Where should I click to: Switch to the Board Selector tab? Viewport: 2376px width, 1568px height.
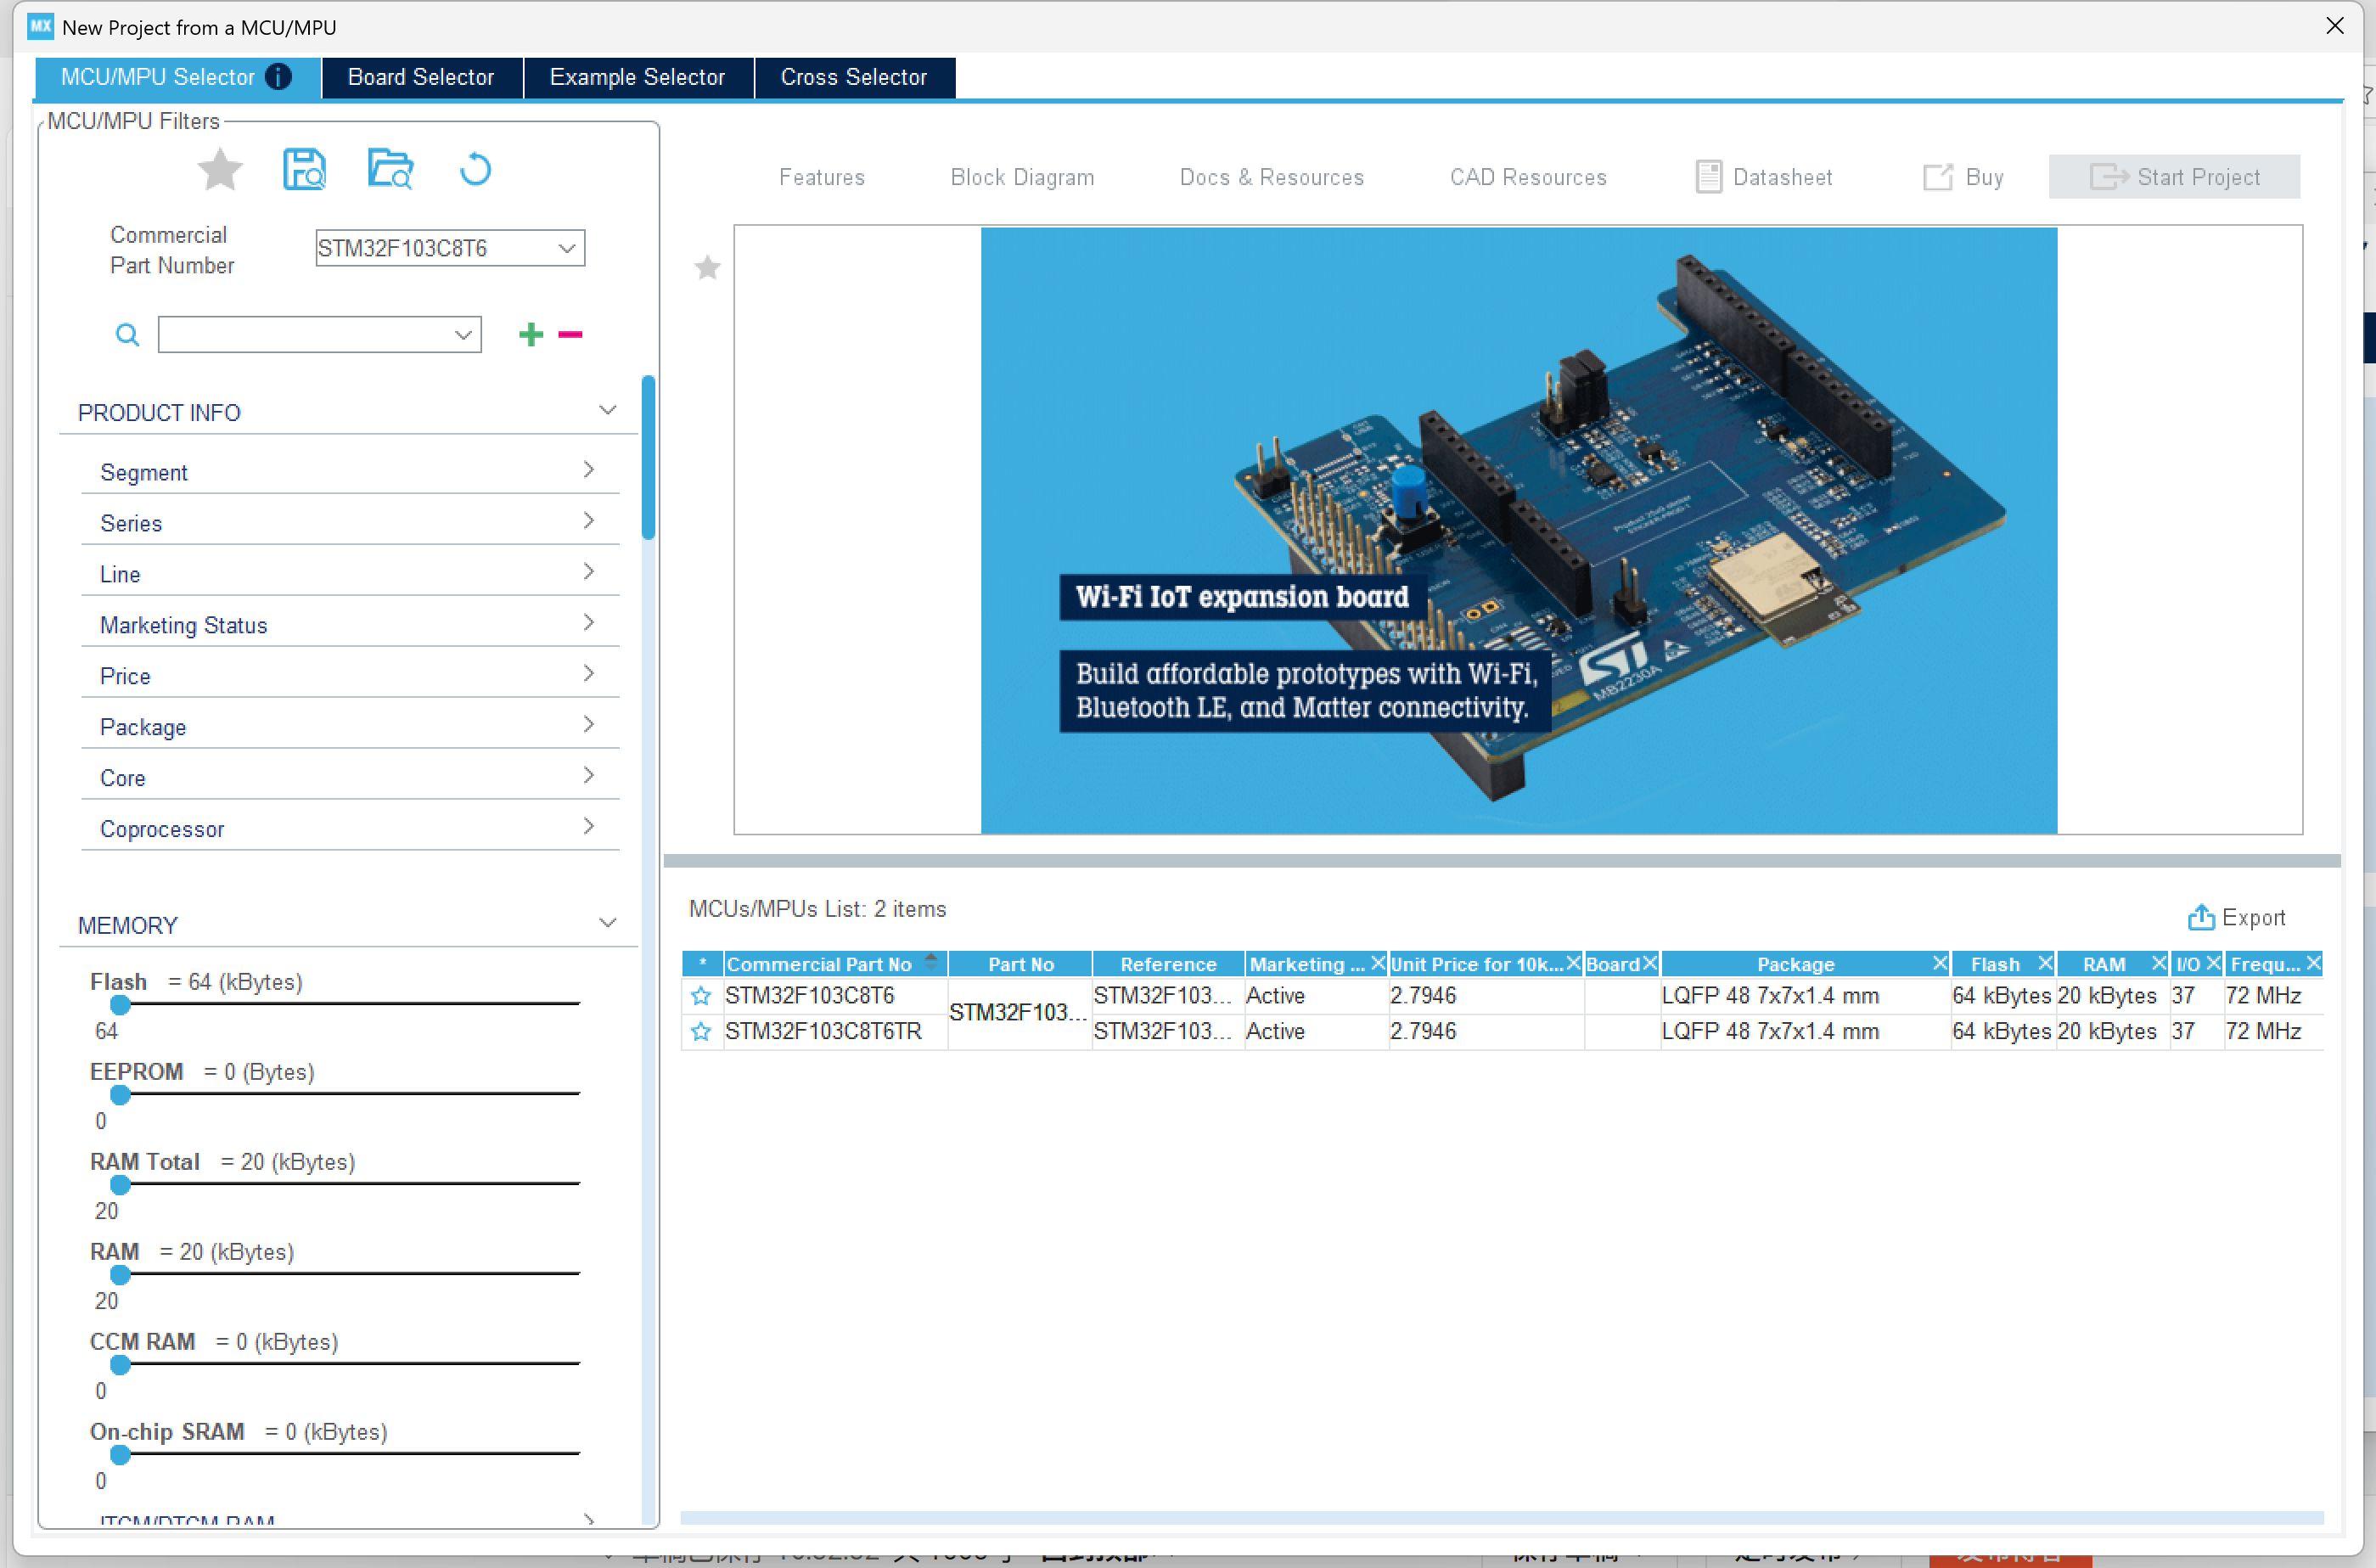tap(421, 77)
